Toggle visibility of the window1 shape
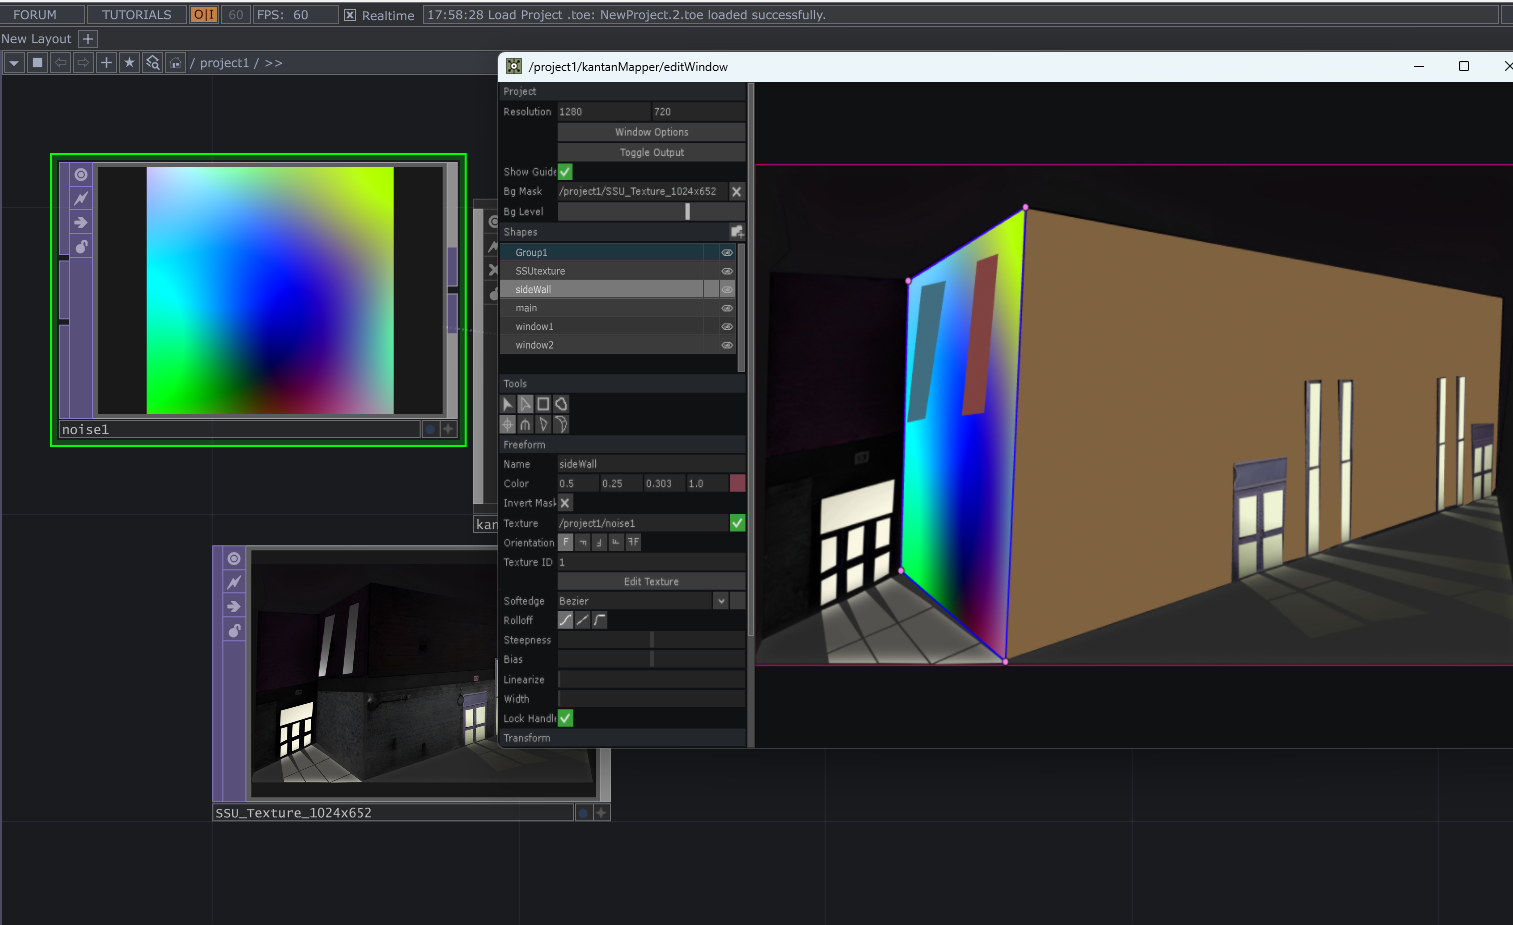Image resolution: width=1513 pixels, height=925 pixels. (726, 325)
